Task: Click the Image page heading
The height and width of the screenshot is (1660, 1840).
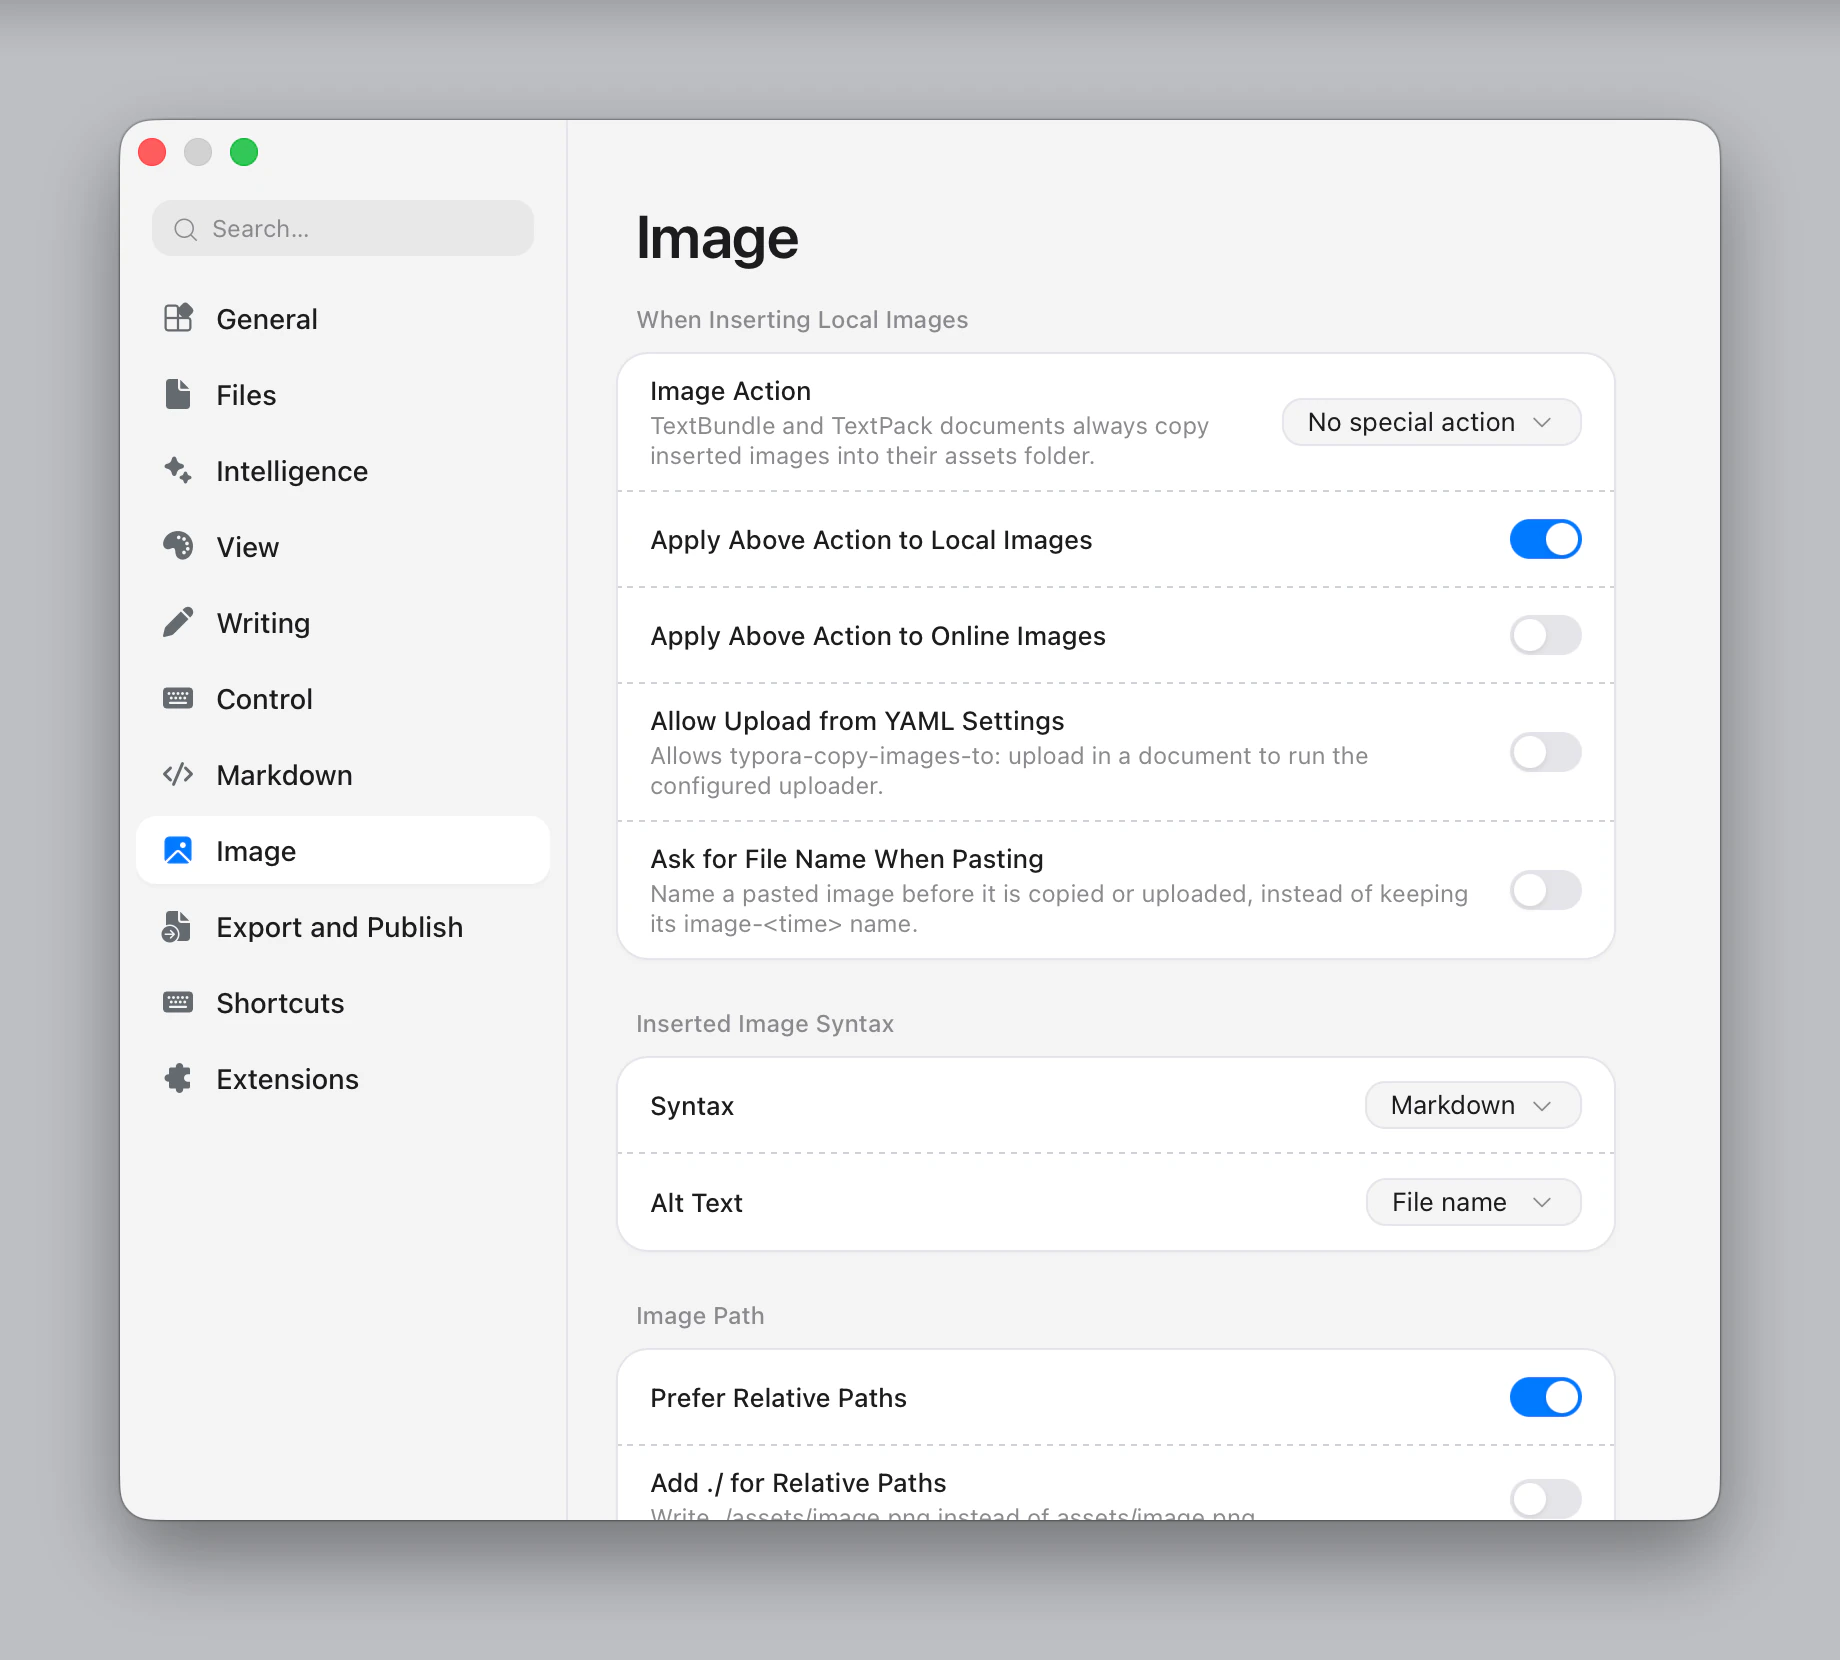Action: [717, 238]
